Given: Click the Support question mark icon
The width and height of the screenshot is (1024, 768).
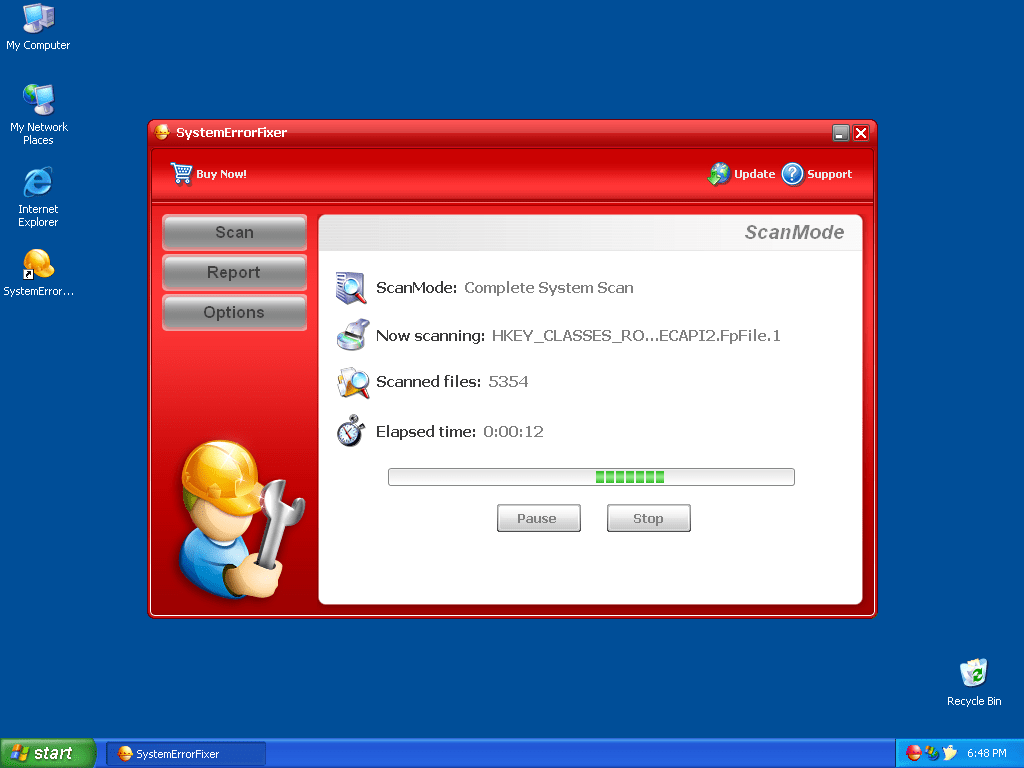Looking at the screenshot, I should [792, 174].
